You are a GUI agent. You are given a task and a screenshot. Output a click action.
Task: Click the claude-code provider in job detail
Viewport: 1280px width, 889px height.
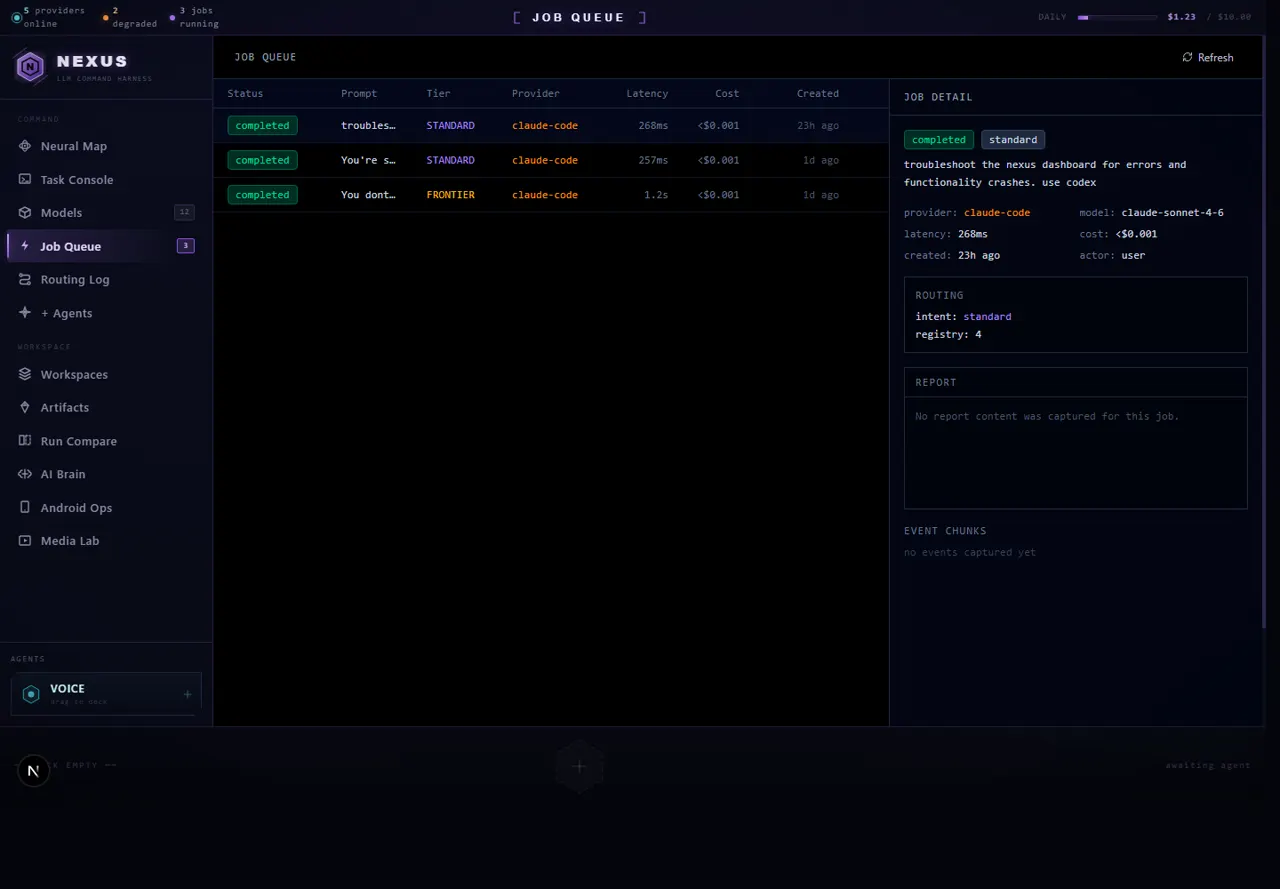click(997, 213)
